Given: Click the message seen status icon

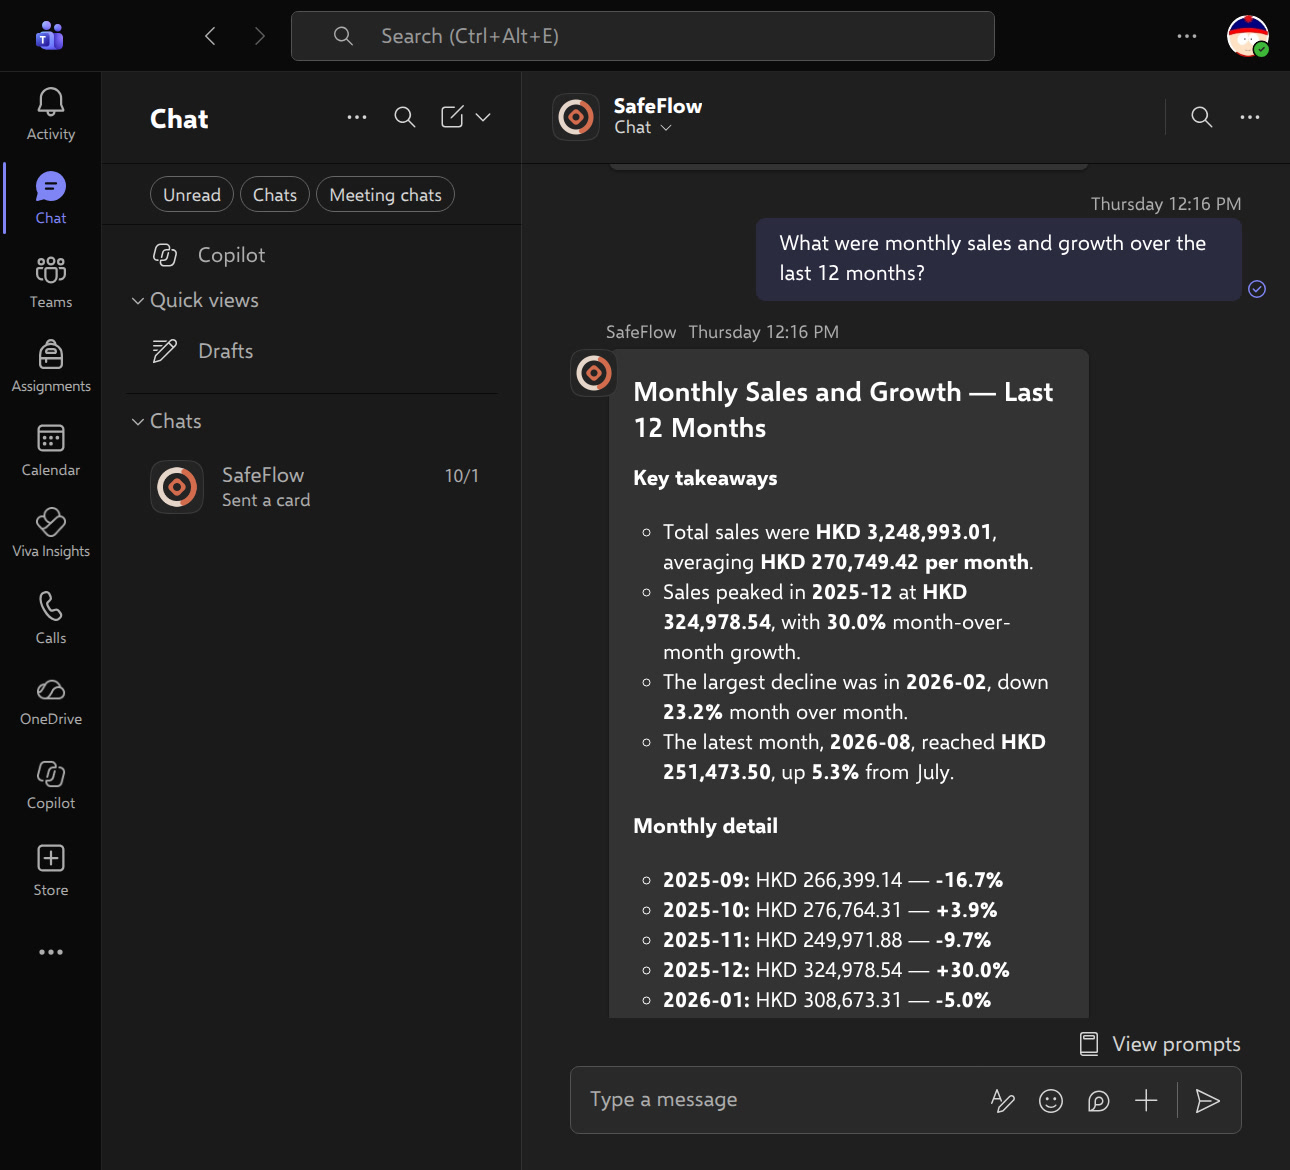Looking at the screenshot, I should point(1257,289).
